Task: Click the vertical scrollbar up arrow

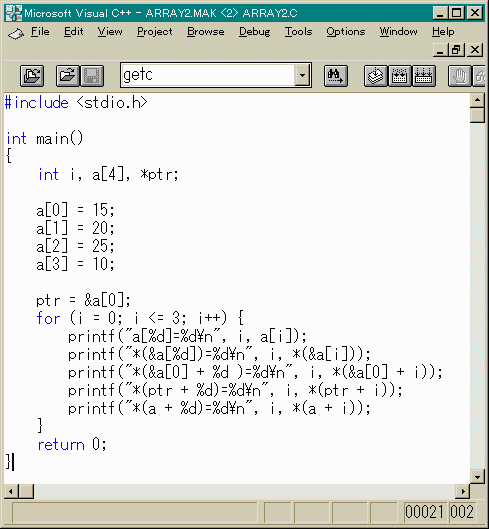Action: (478, 100)
